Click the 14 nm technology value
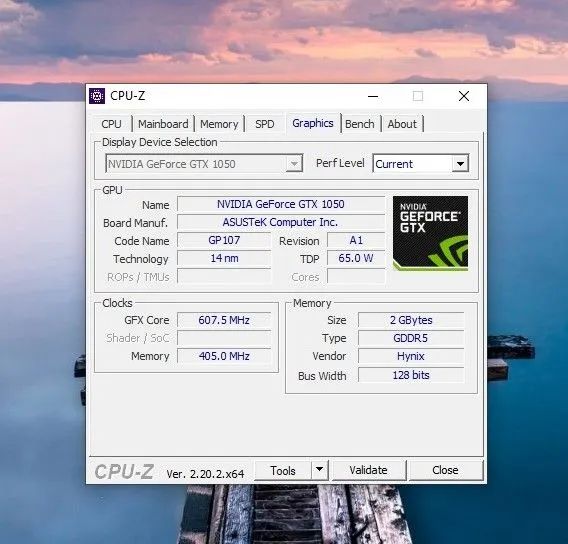Viewport: 568px width, 544px height. [x=224, y=258]
